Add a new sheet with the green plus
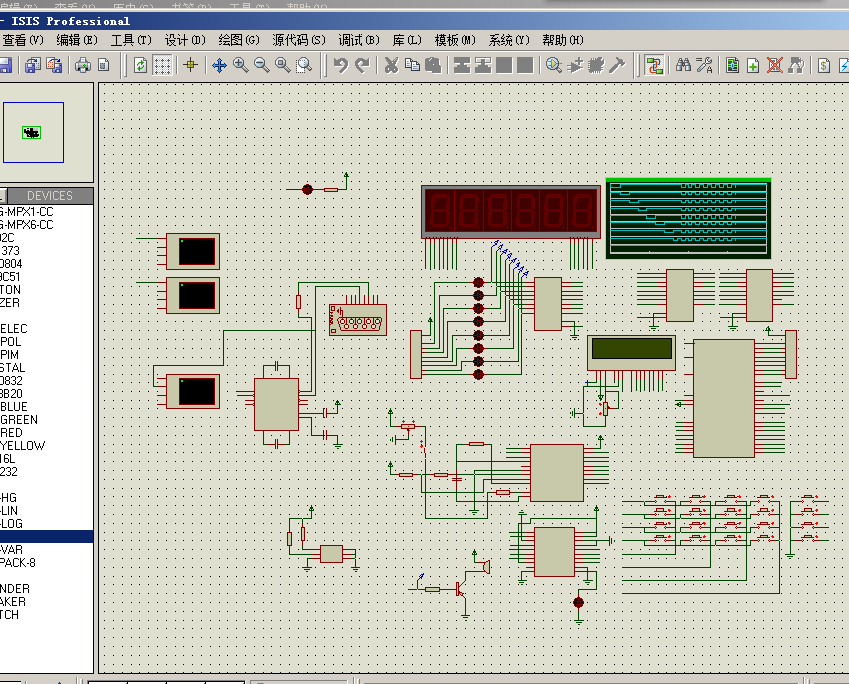849x684 pixels. [753, 66]
